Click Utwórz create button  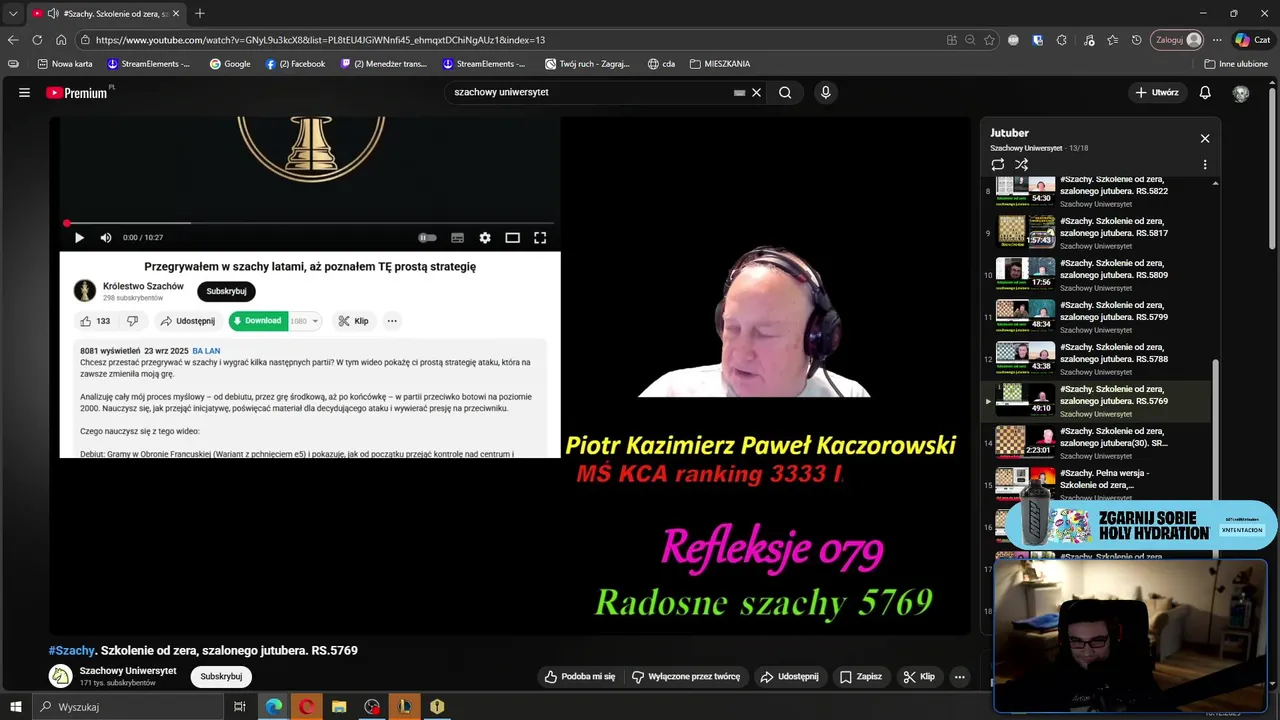pyautogui.click(x=1157, y=92)
